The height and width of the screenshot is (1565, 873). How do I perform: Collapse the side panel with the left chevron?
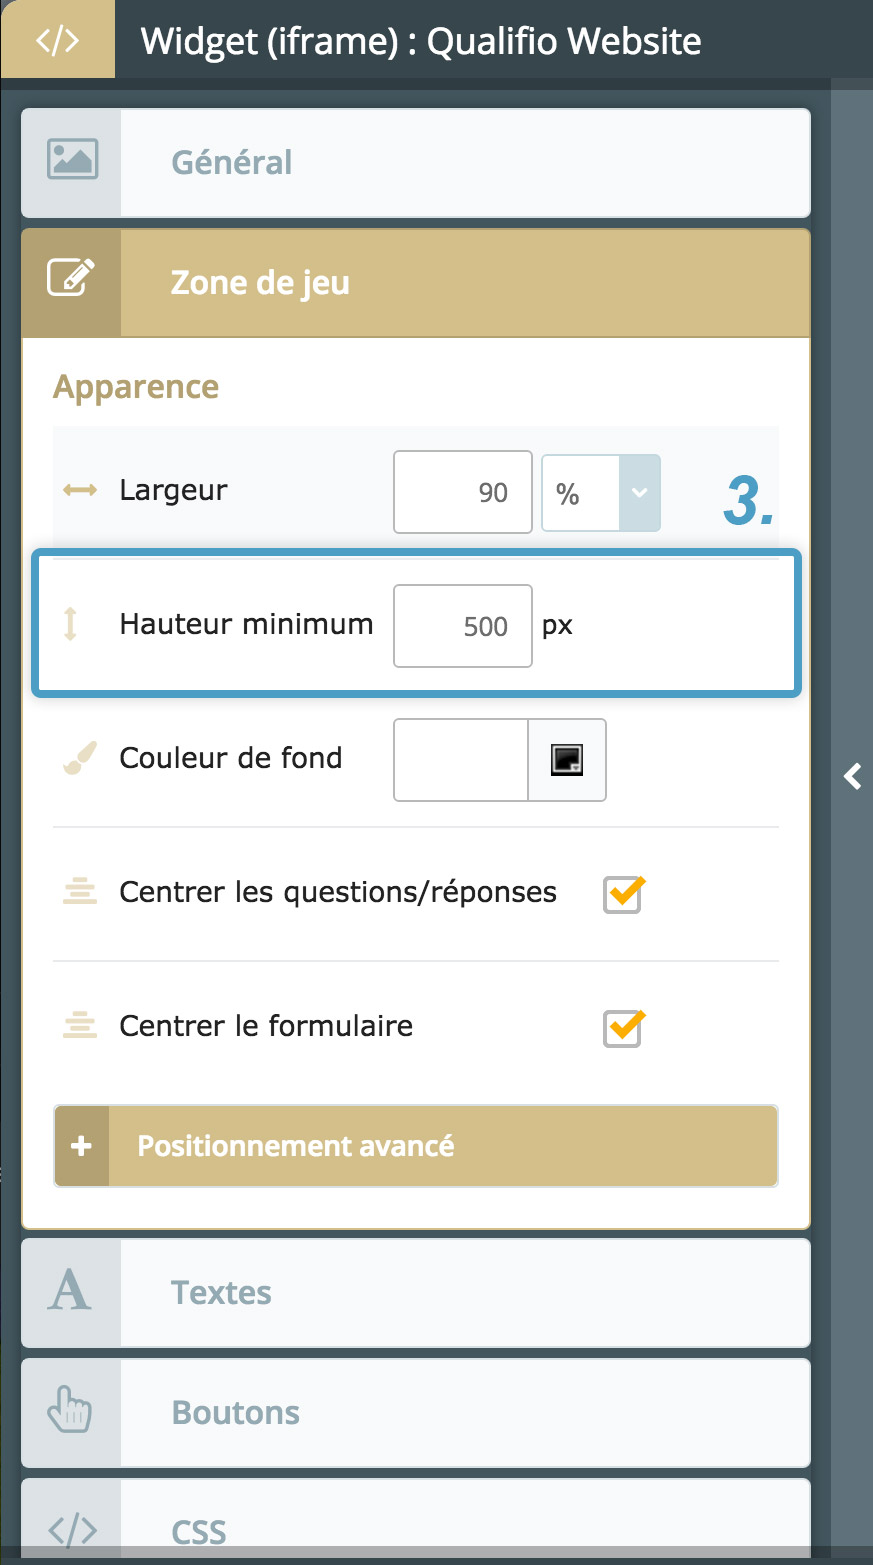[852, 776]
